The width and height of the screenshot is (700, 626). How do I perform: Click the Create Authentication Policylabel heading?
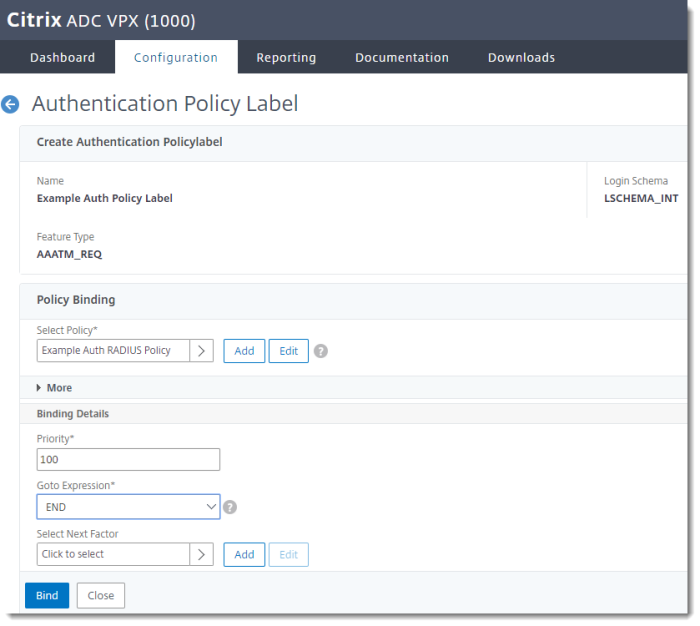pos(129,142)
